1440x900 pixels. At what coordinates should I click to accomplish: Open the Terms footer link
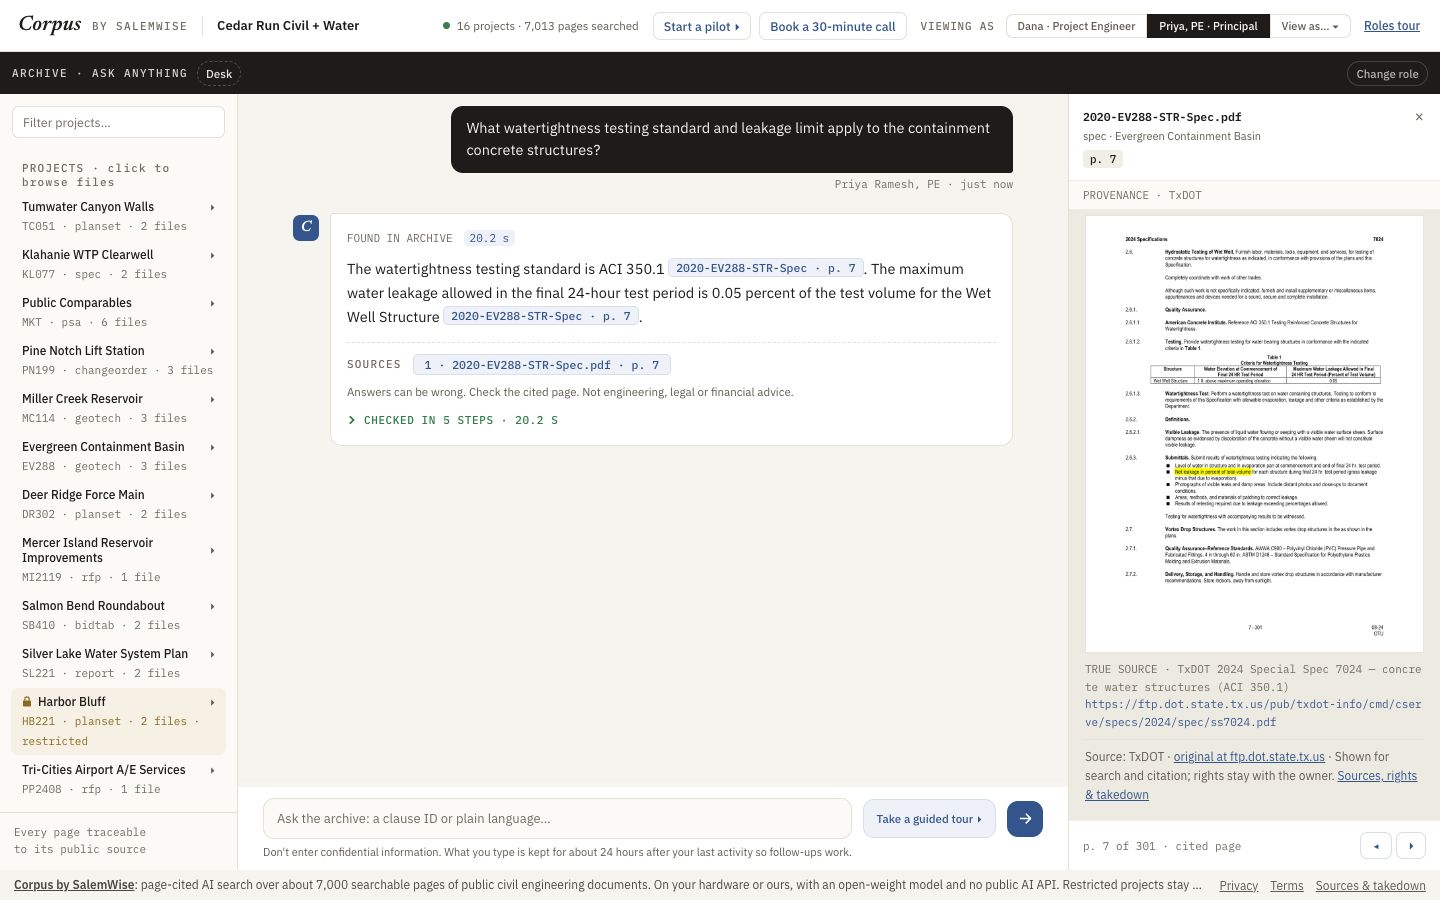(1286, 886)
